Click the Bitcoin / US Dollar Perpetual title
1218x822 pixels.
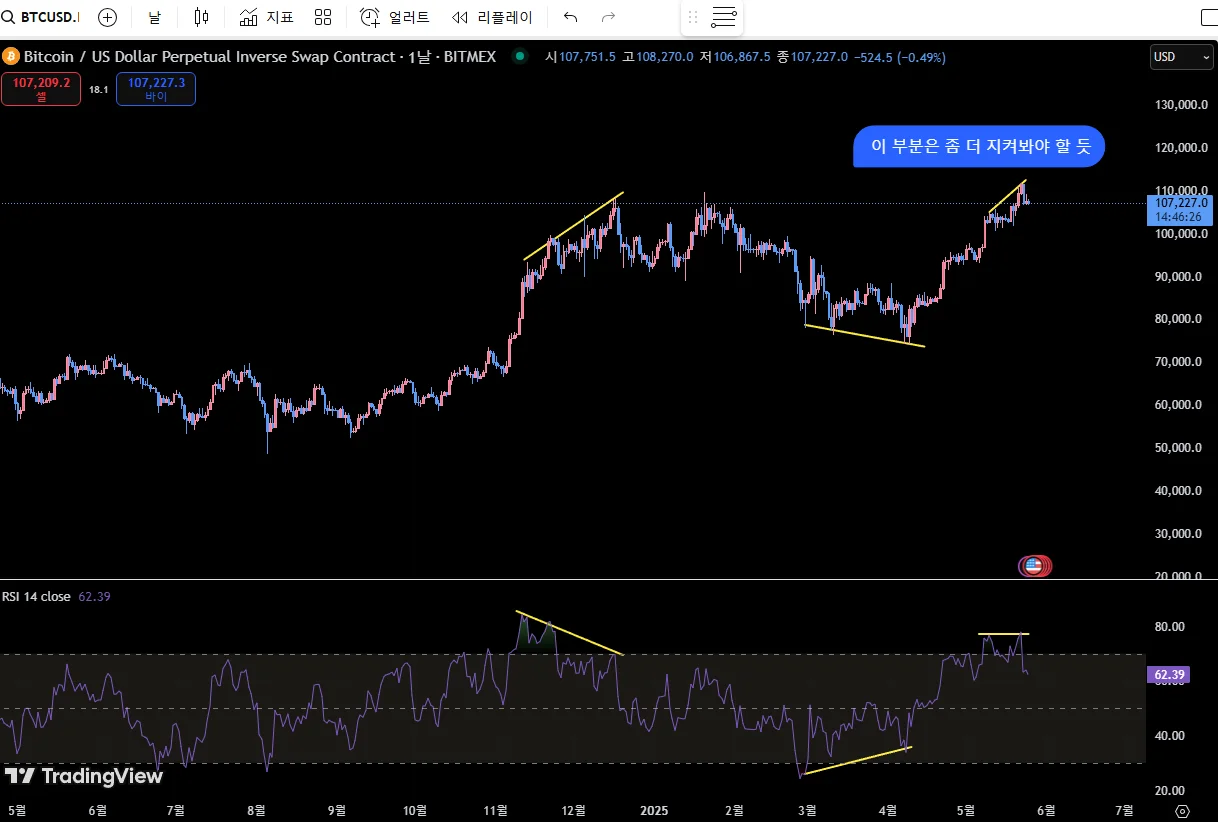point(209,57)
